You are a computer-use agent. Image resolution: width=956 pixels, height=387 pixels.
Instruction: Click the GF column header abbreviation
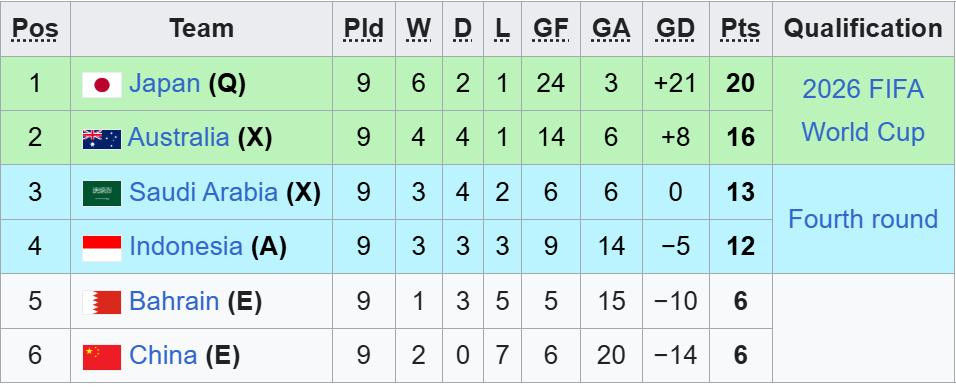551,29
